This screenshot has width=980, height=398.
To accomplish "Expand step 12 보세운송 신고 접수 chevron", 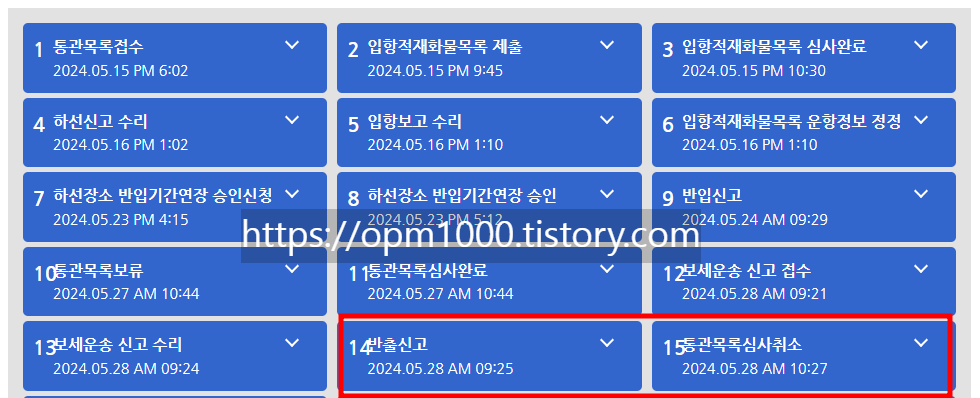I will pyautogui.click(x=921, y=269).
